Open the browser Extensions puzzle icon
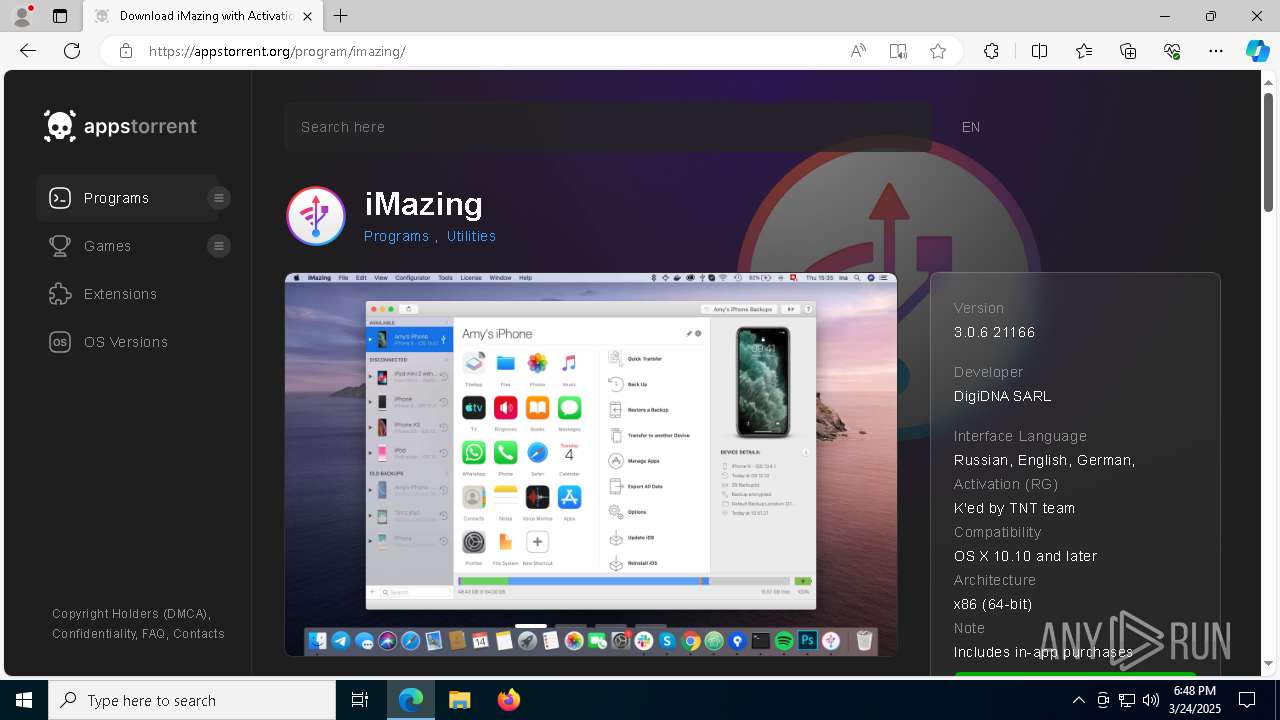The image size is (1280, 720). point(991,51)
